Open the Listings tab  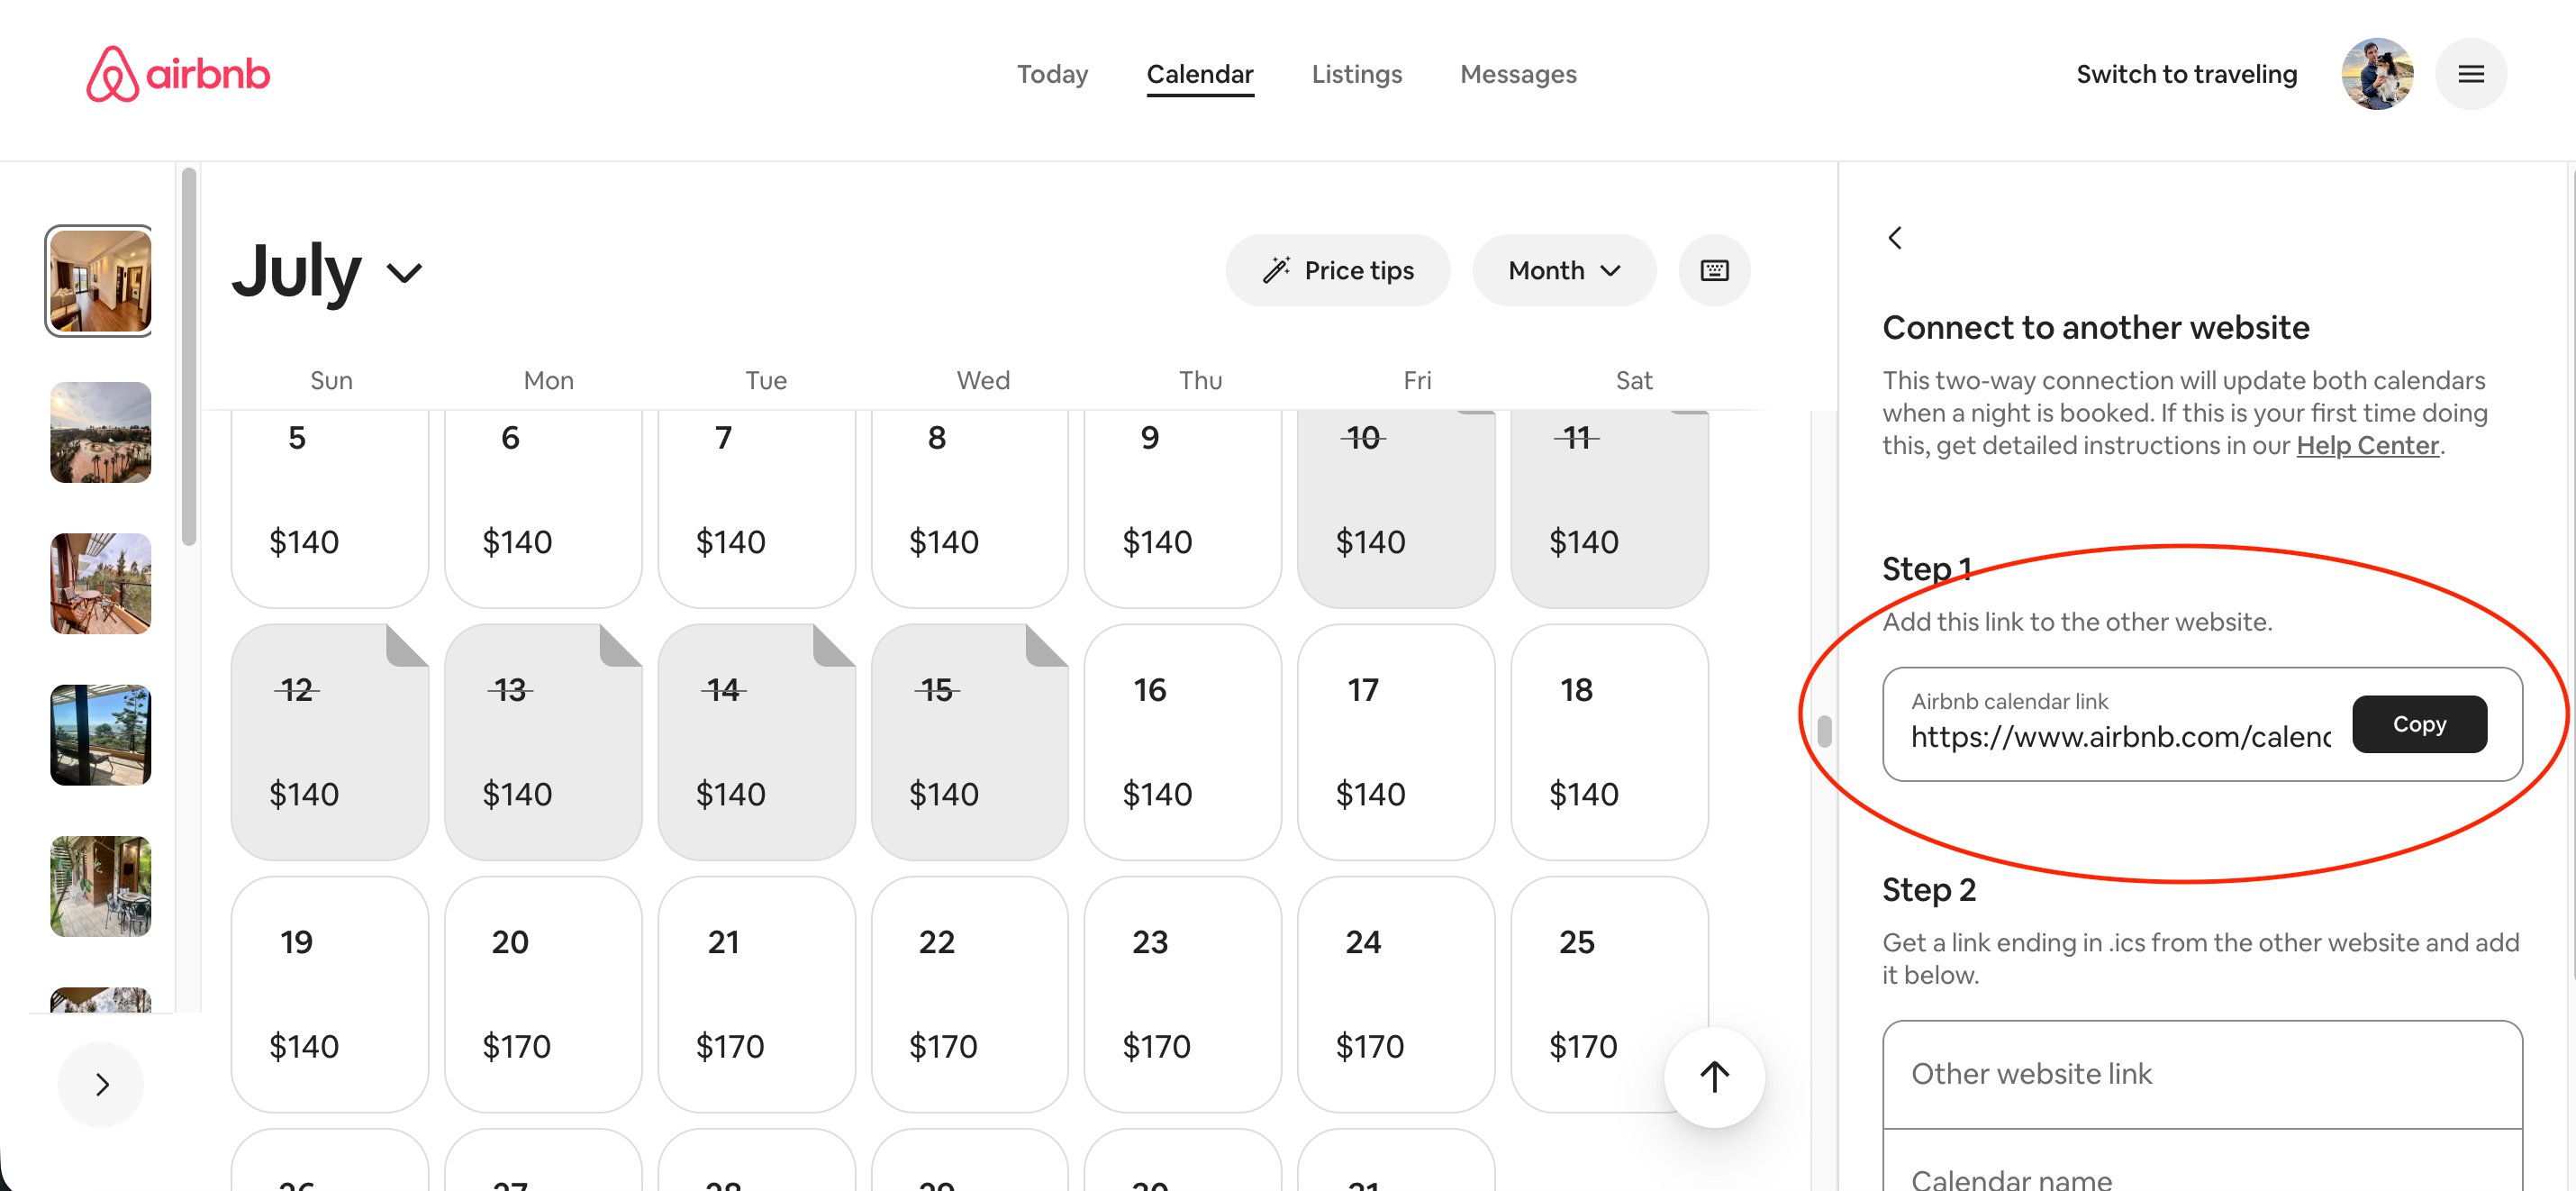1357,74
